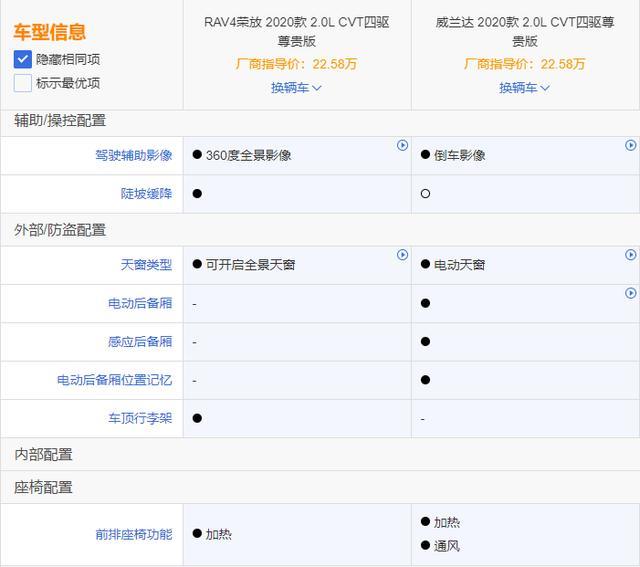Click 座椅配置 section header
640x567 pixels.
tap(43, 487)
